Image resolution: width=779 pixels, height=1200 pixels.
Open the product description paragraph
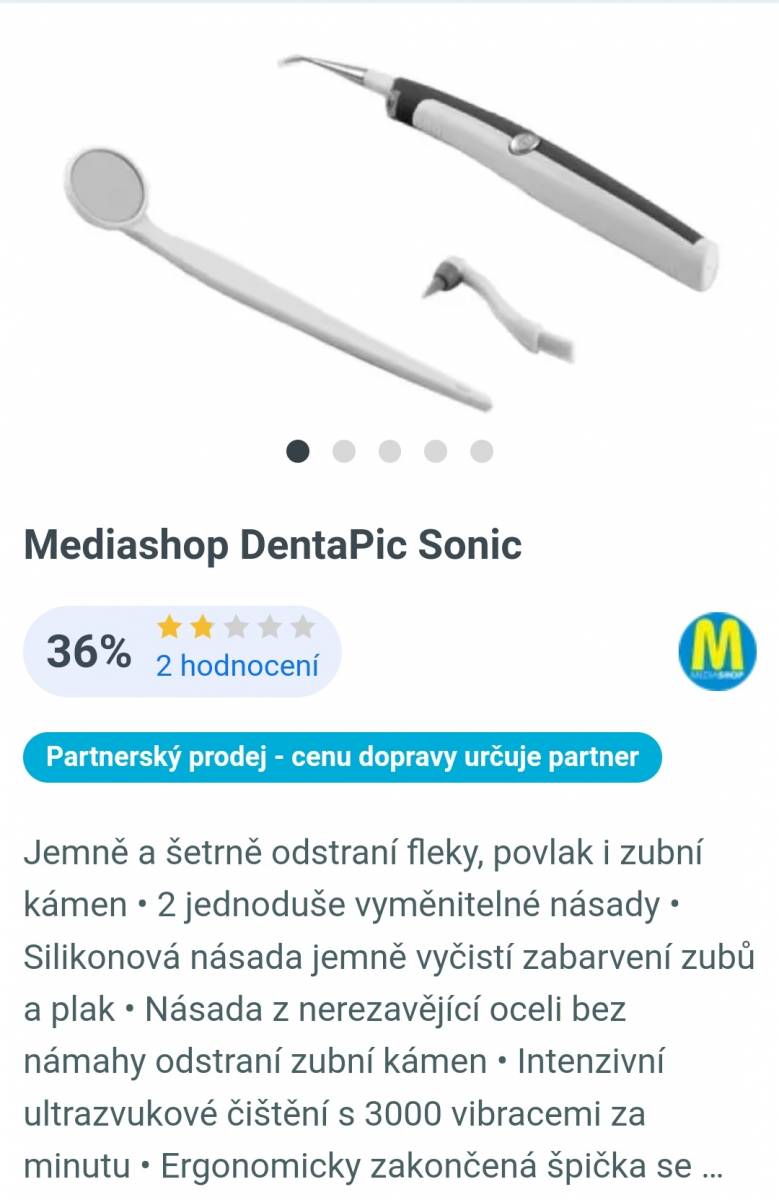(x=388, y=1010)
